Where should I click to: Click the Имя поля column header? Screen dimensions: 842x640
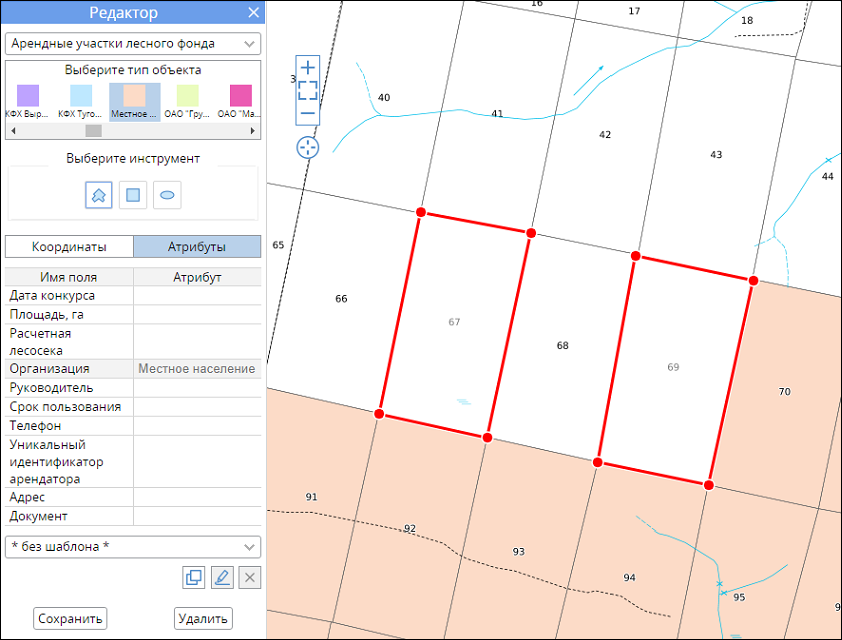point(69,277)
